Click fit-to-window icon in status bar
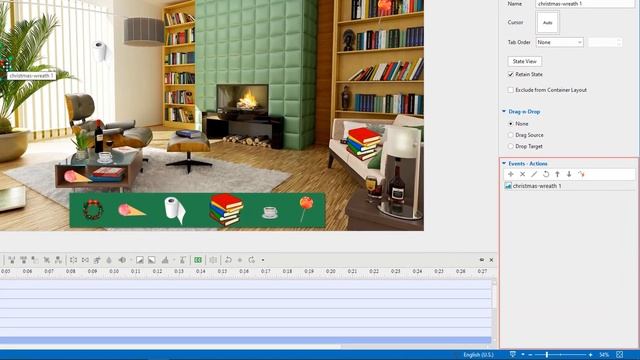Screen dimensions: 640x360 (x=620, y=355)
